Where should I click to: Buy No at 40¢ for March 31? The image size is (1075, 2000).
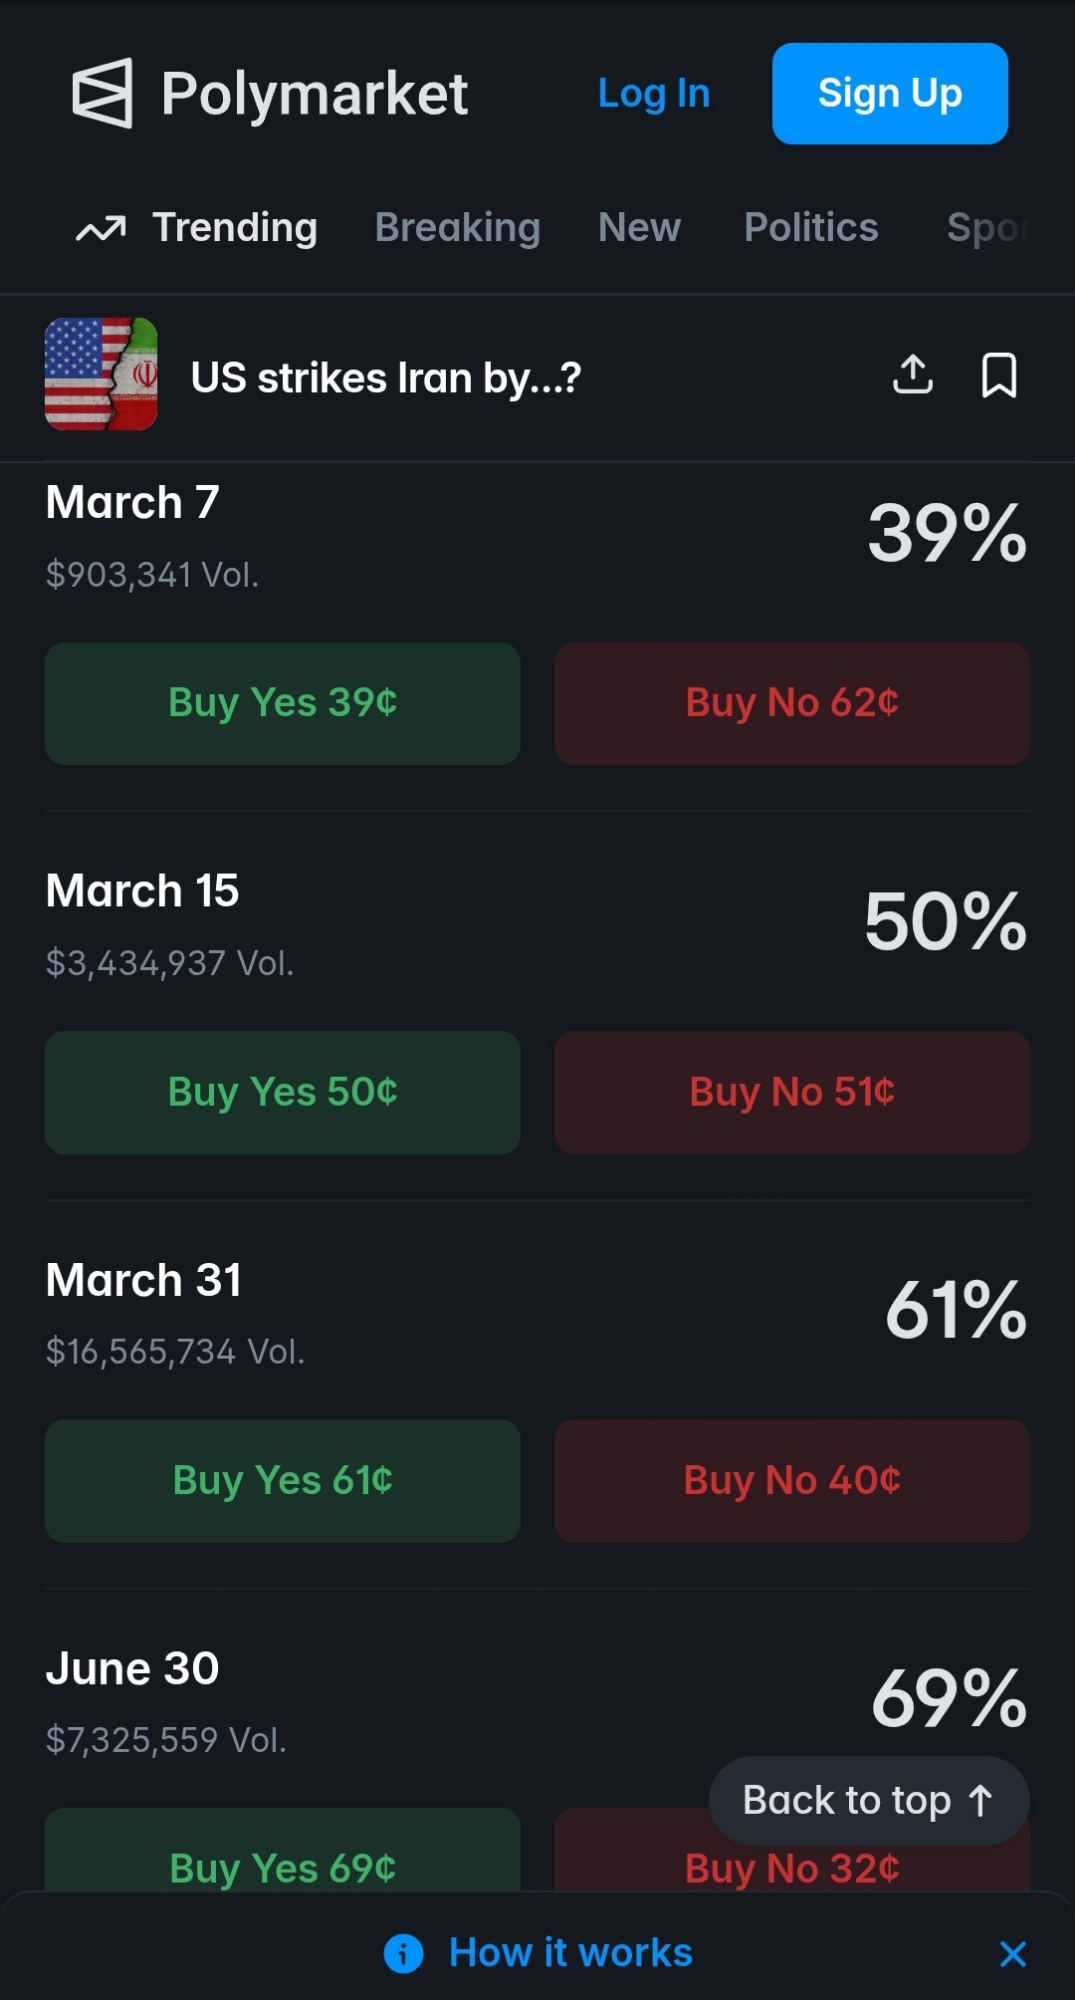(791, 1480)
